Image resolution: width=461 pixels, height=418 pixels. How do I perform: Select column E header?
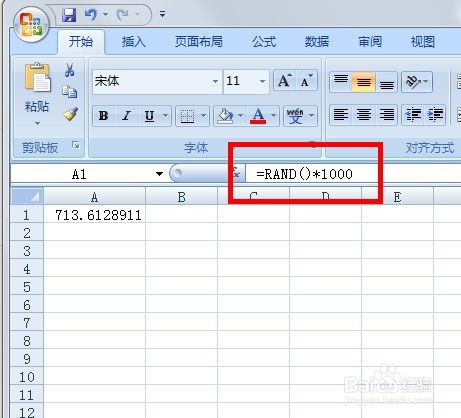[x=397, y=197]
